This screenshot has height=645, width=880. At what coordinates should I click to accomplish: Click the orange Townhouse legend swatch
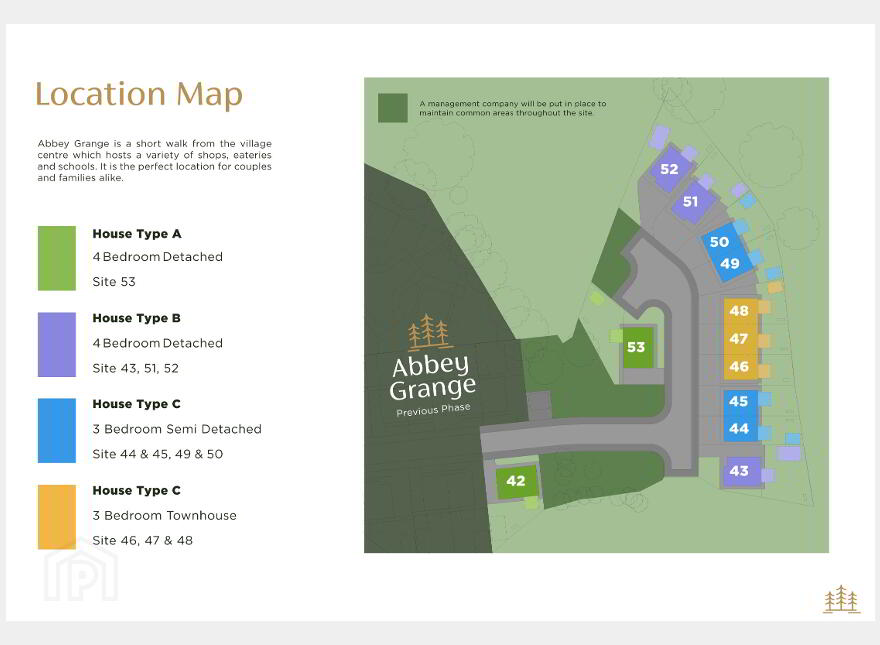click(57, 517)
